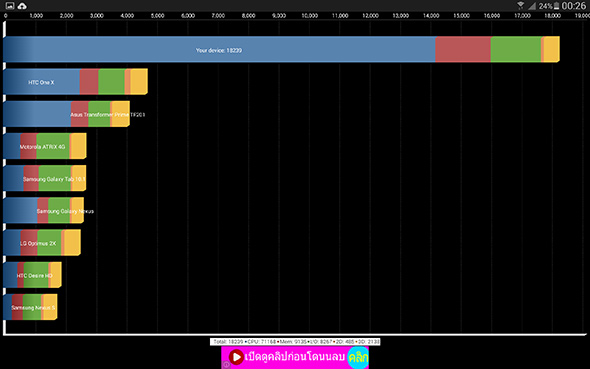The image size is (590, 369).
Task: Tap yellow segment of HTC One X bar
Action: point(139,82)
